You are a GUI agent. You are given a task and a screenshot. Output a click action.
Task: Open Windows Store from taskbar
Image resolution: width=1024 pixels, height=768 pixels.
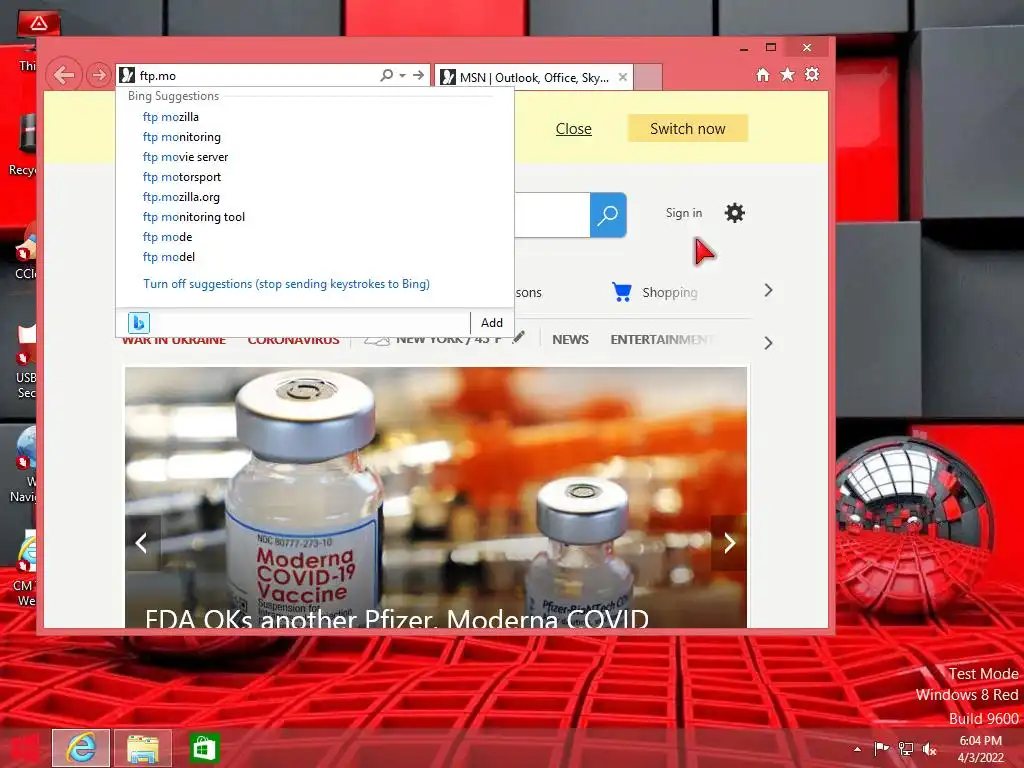point(204,748)
